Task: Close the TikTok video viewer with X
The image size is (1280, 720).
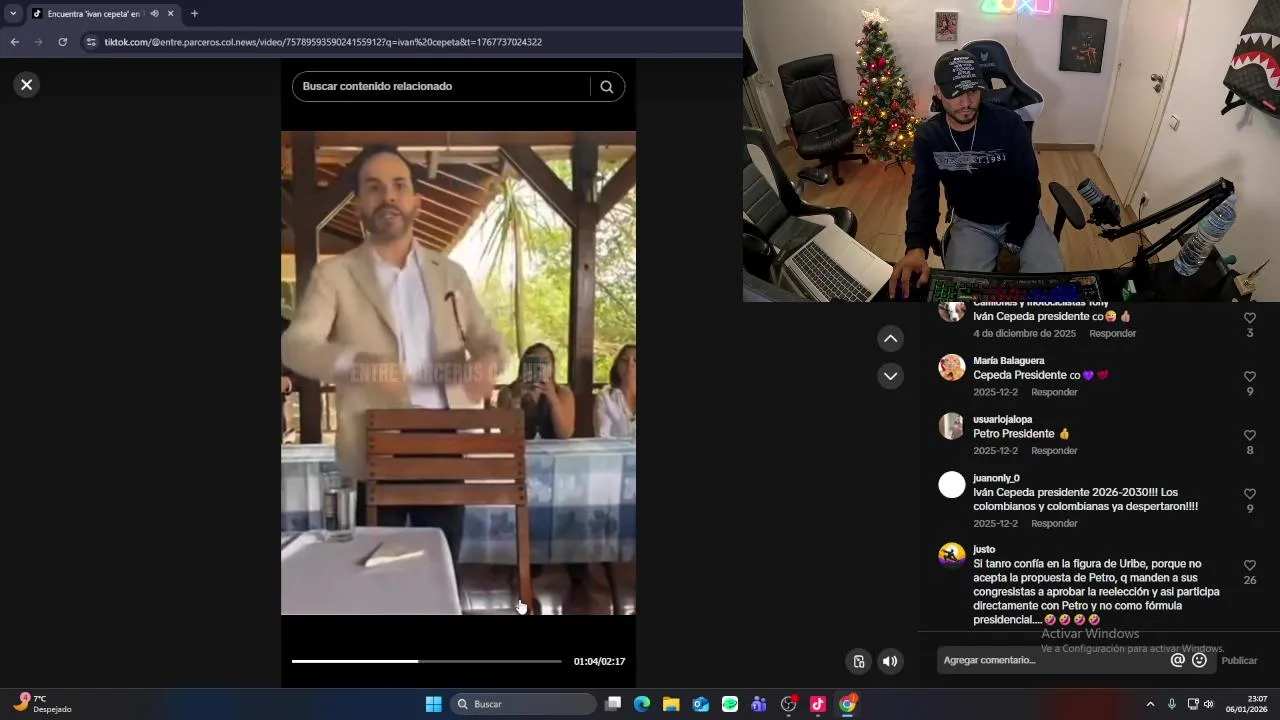Action: click(27, 85)
